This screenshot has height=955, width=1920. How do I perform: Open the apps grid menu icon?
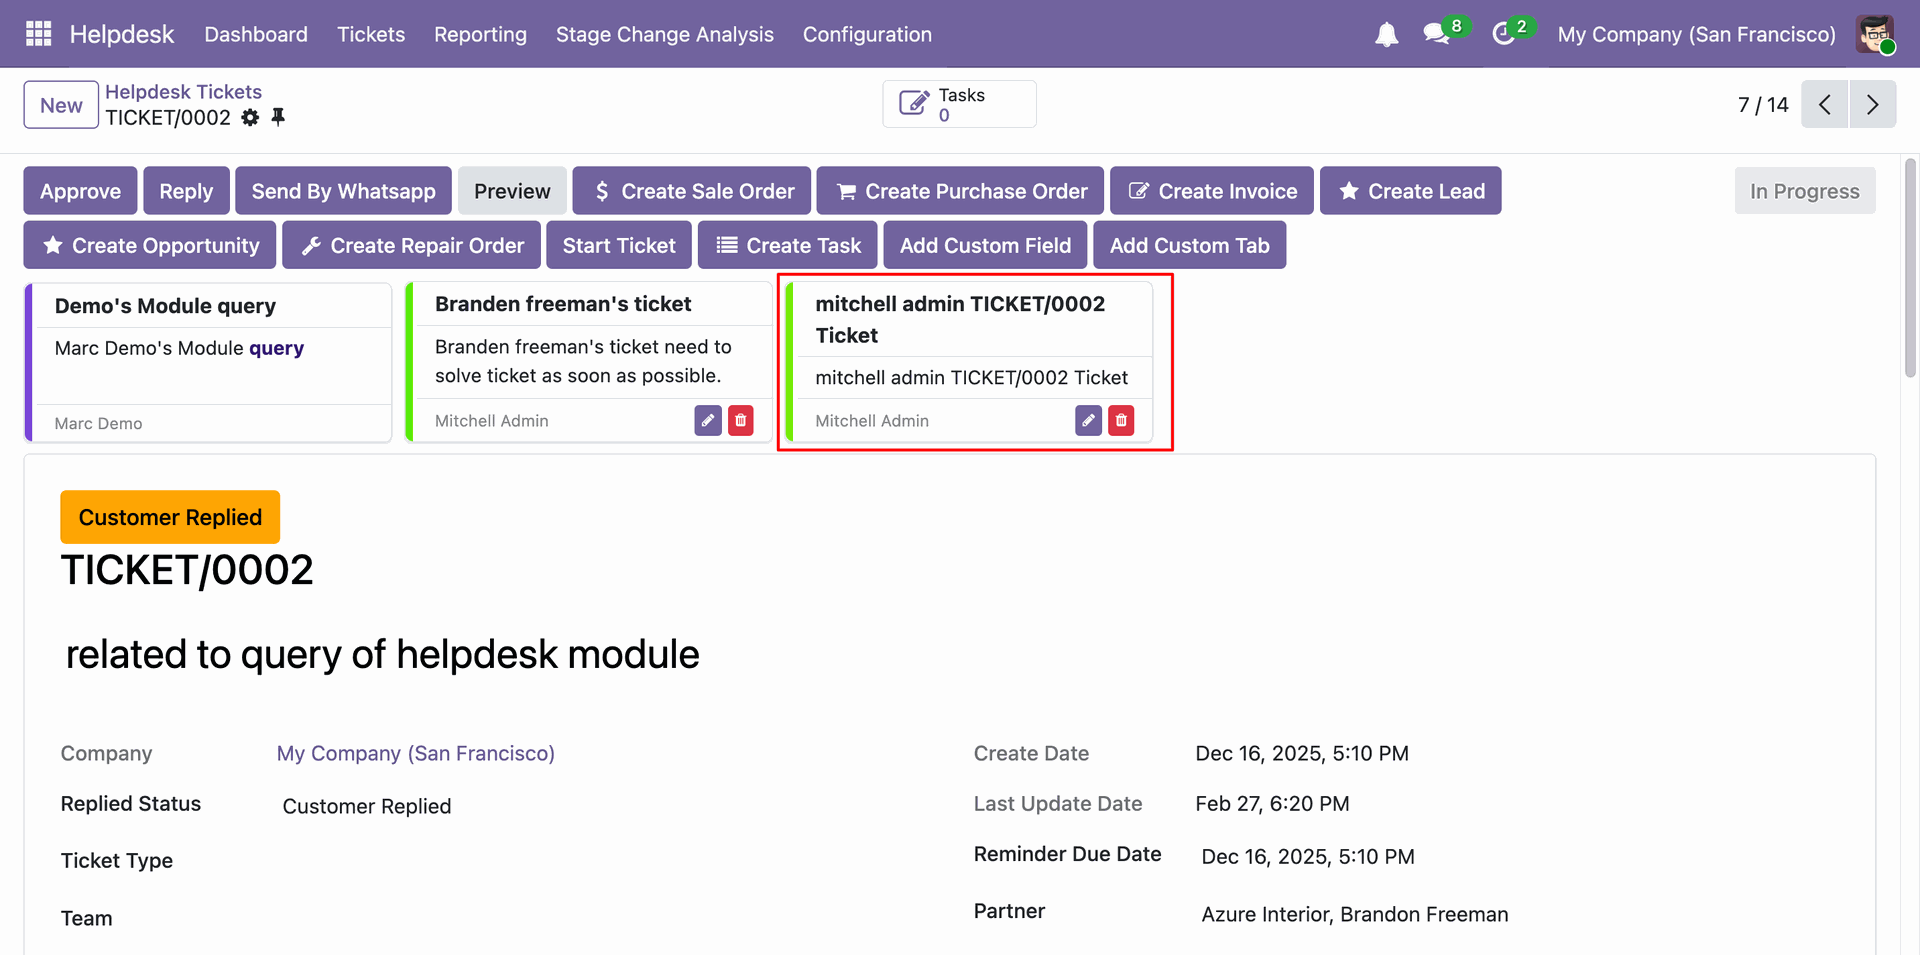click(x=38, y=34)
